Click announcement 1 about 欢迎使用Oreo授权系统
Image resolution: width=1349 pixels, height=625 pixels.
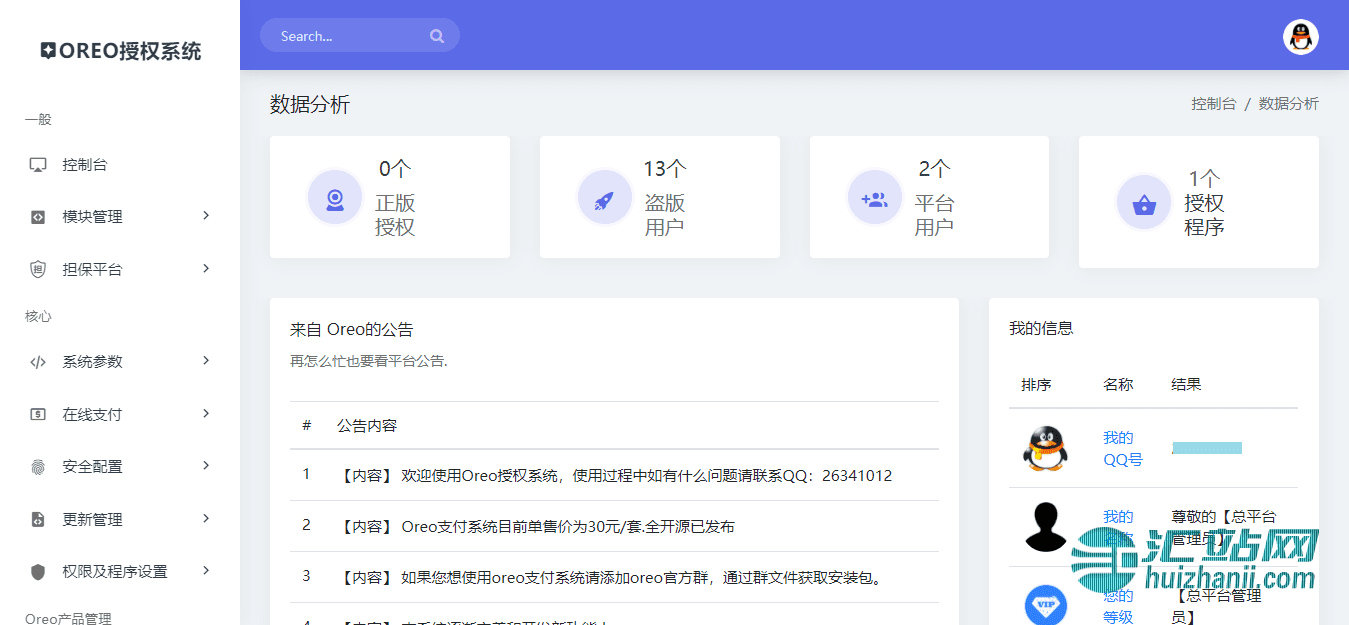click(x=614, y=475)
